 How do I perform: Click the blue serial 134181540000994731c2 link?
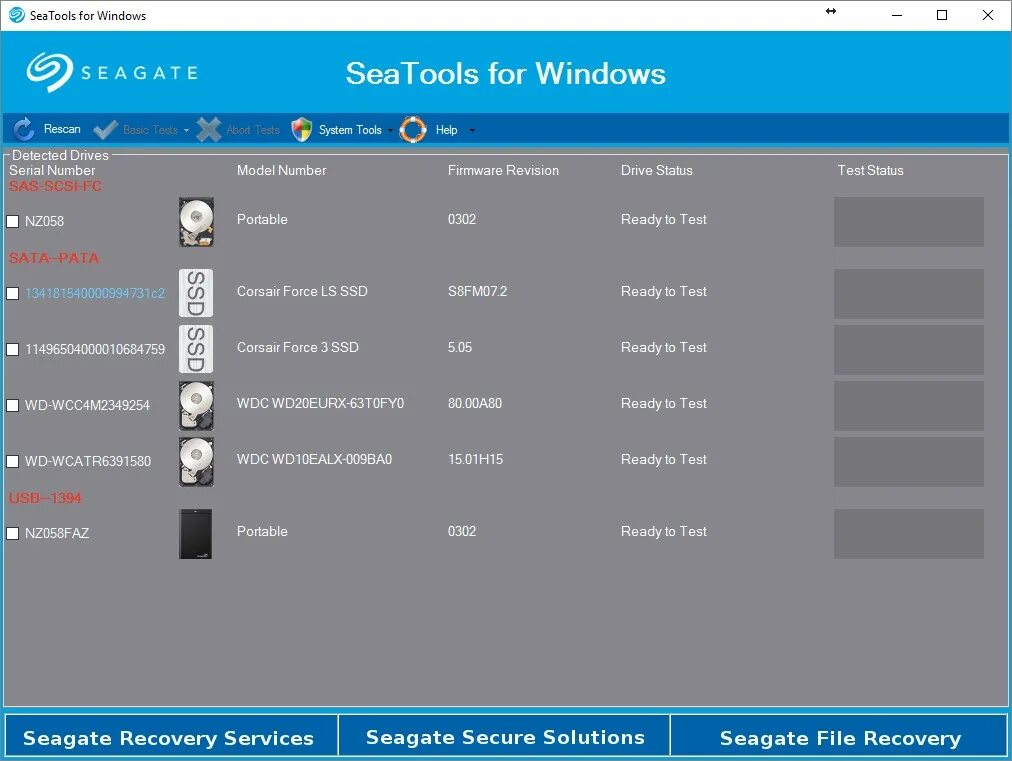[95, 293]
